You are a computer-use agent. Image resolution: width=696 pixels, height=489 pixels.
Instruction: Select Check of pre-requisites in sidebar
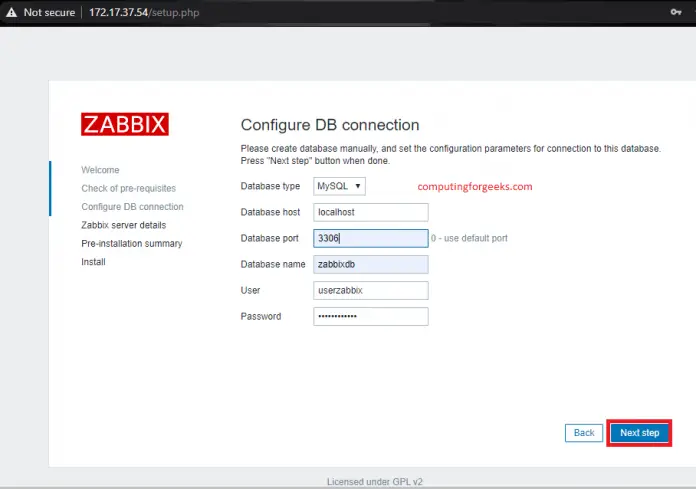coord(128,189)
